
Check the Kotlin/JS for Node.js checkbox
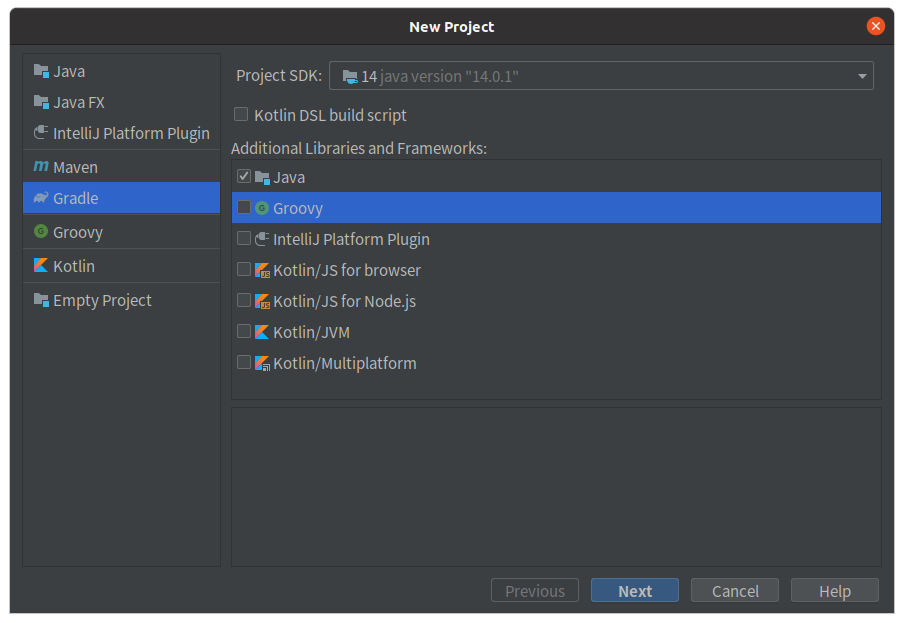pos(244,300)
